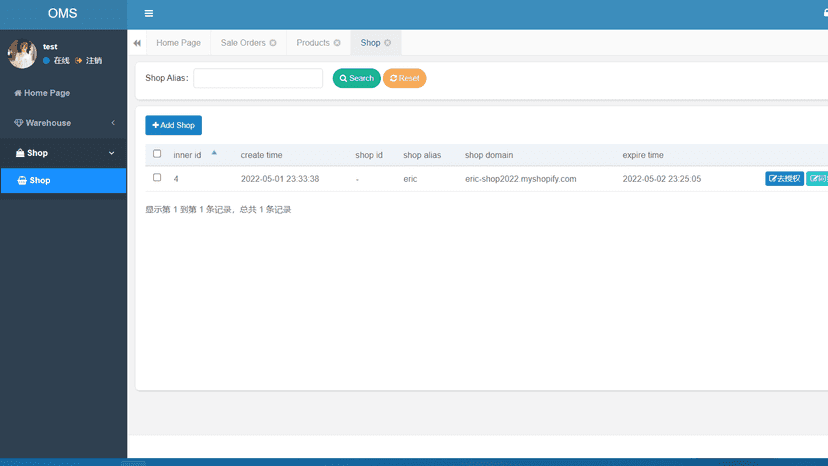Close the Products tab
The image size is (828, 466).
click(x=337, y=43)
